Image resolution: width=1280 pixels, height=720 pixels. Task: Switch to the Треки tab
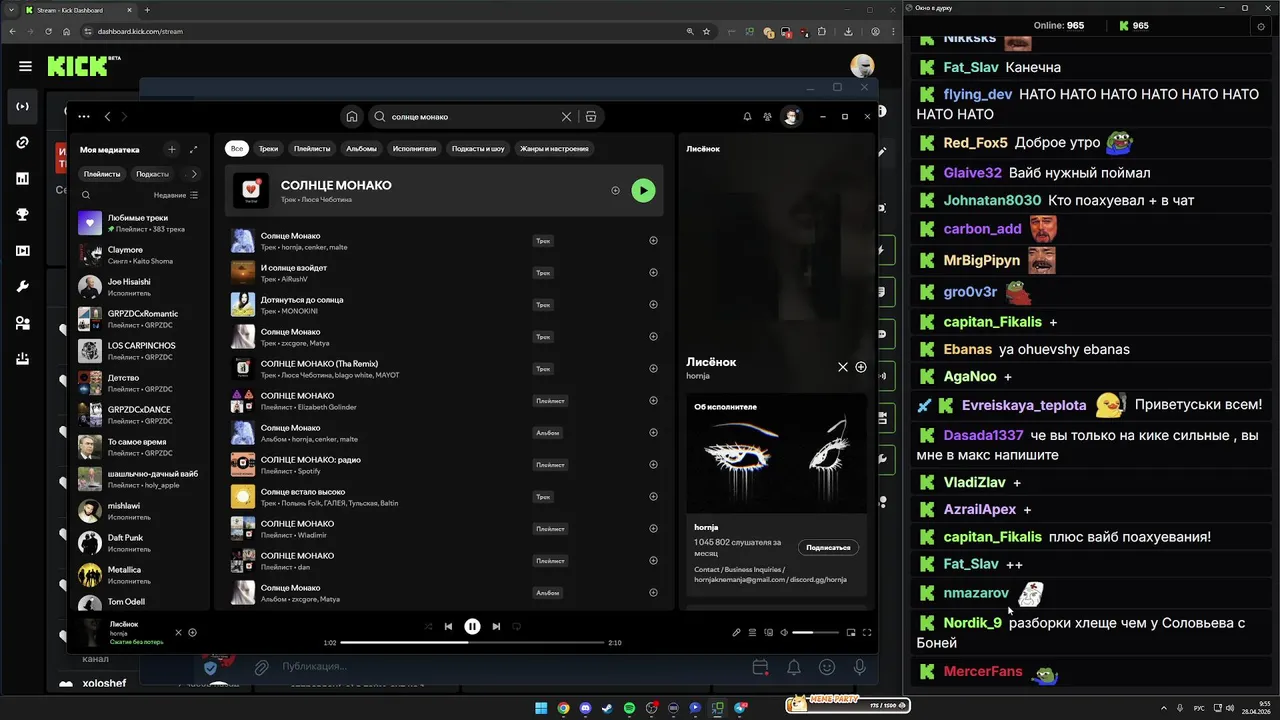[268, 148]
